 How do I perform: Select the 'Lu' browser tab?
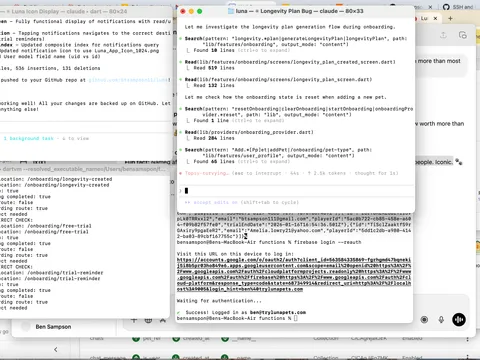click(x=424, y=19)
